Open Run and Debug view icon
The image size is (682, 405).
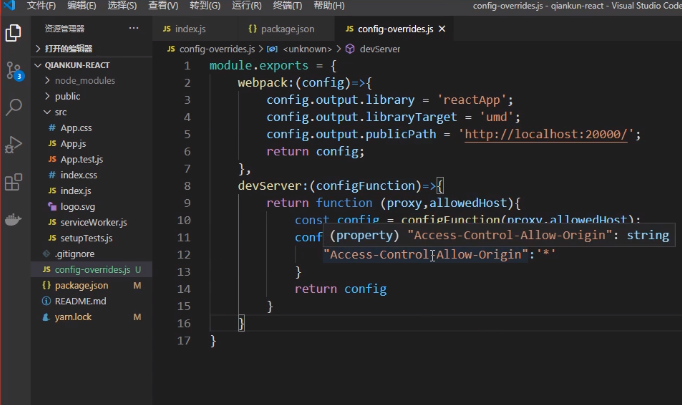coord(13,144)
